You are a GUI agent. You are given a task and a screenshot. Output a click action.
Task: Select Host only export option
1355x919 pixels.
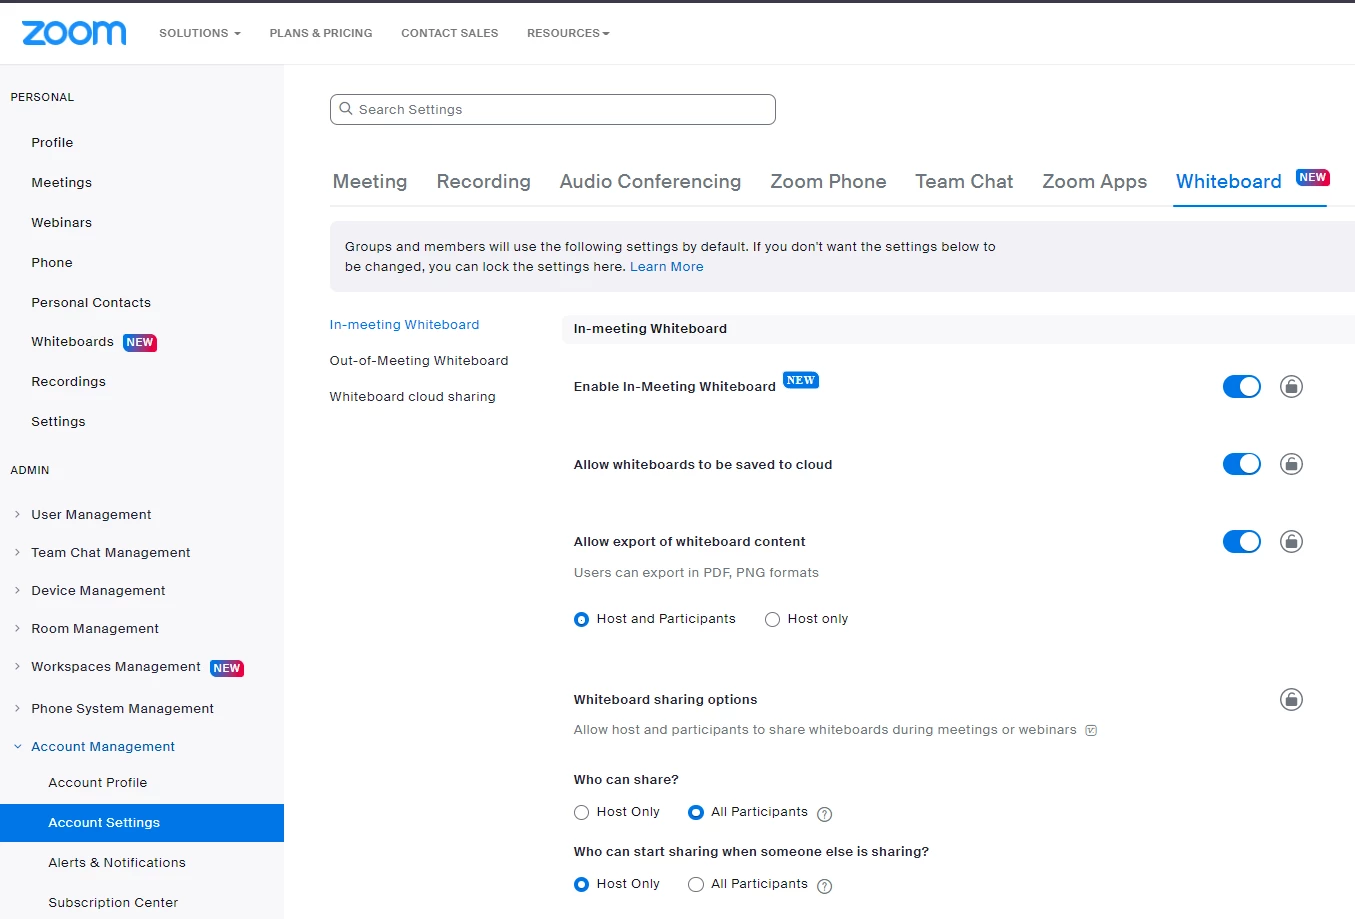(x=772, y=620)
